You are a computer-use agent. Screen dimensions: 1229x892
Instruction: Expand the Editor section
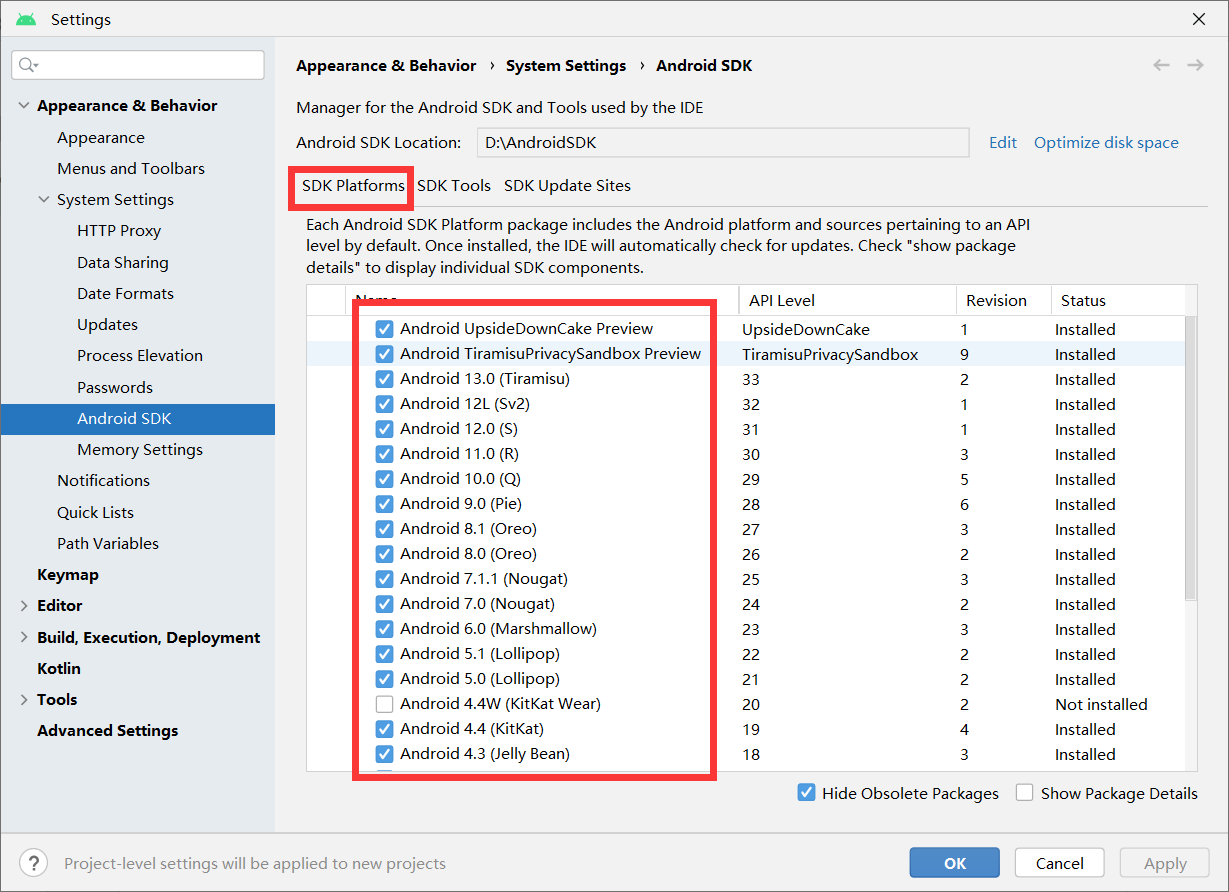point(24,606)
